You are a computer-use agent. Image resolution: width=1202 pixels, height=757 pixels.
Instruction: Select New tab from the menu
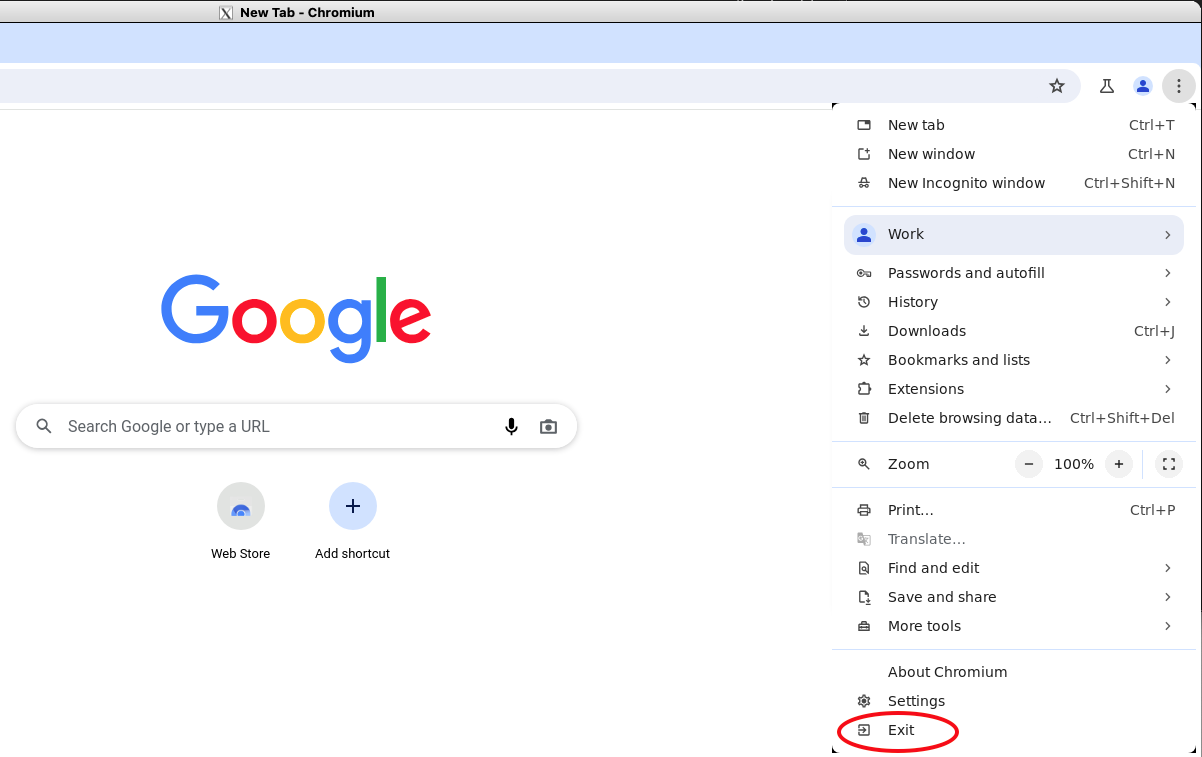[x=1014, y=125]
